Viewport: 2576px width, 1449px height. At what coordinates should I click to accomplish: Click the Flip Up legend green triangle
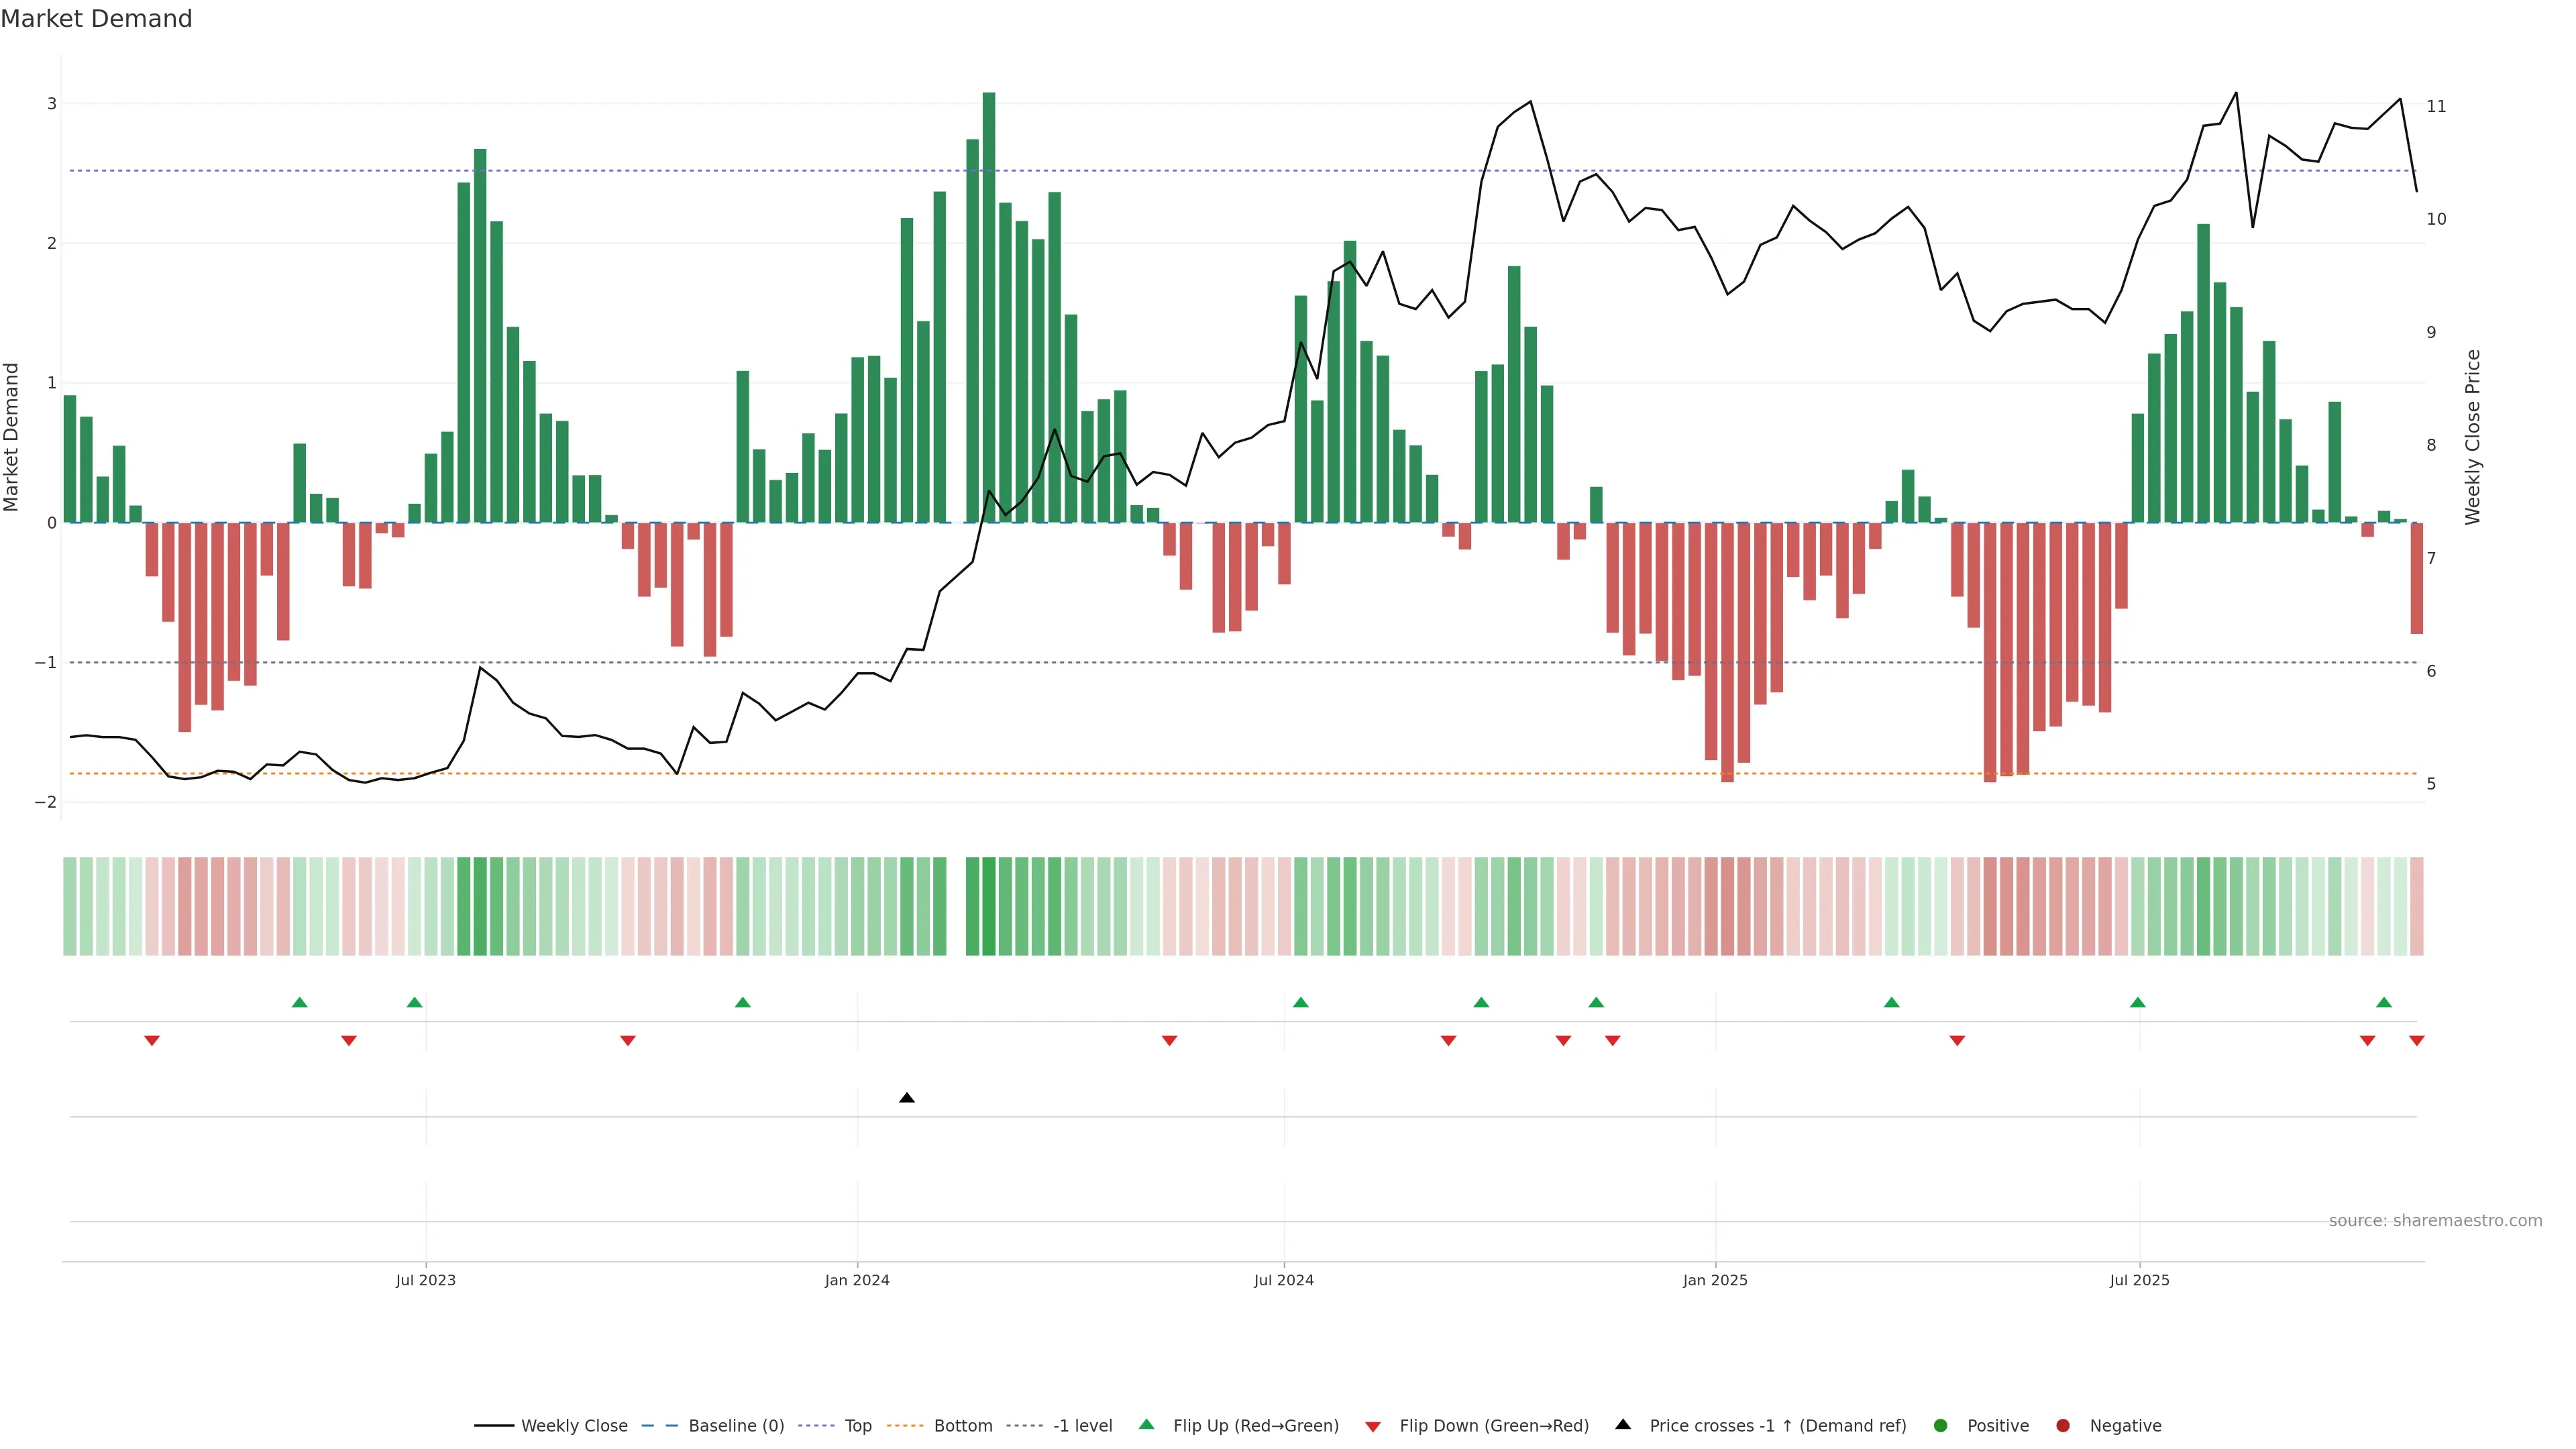click(1146, 1424)
